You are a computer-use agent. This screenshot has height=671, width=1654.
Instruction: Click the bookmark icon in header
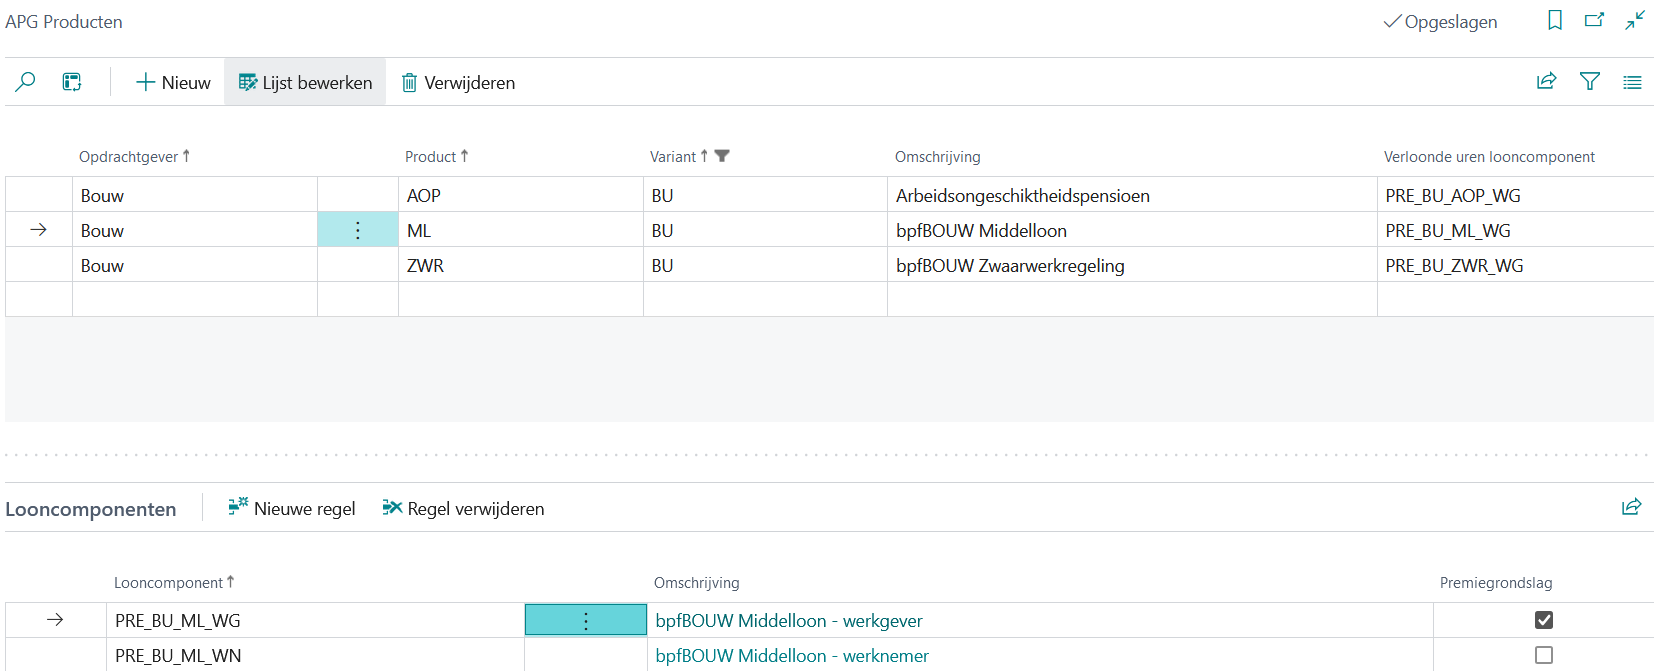(1554, 21)
